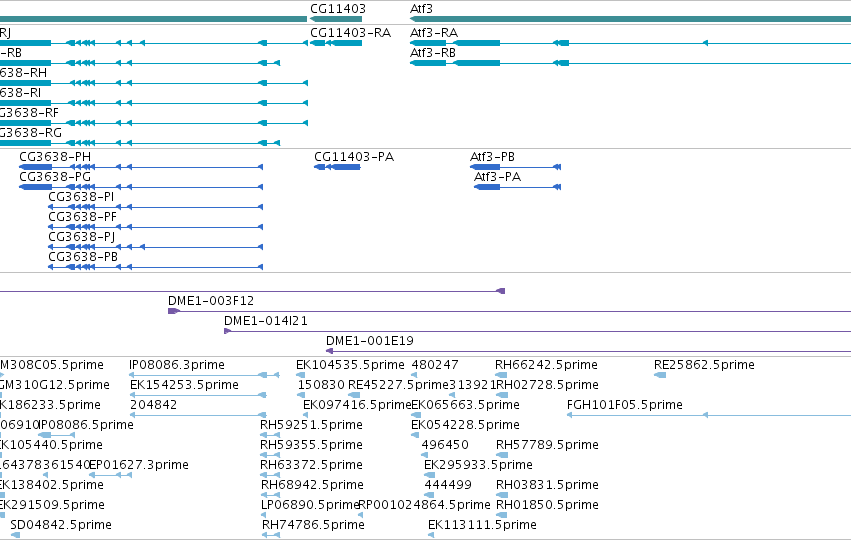Click the RH59355.5prime EST label
This screenshot has width=851, height=540.
point(311,445)
